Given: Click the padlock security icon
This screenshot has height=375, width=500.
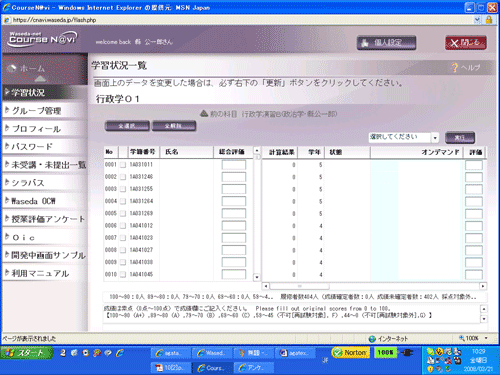Looking at the screenshot, I should pyautogui.click(x=489, y=20).
